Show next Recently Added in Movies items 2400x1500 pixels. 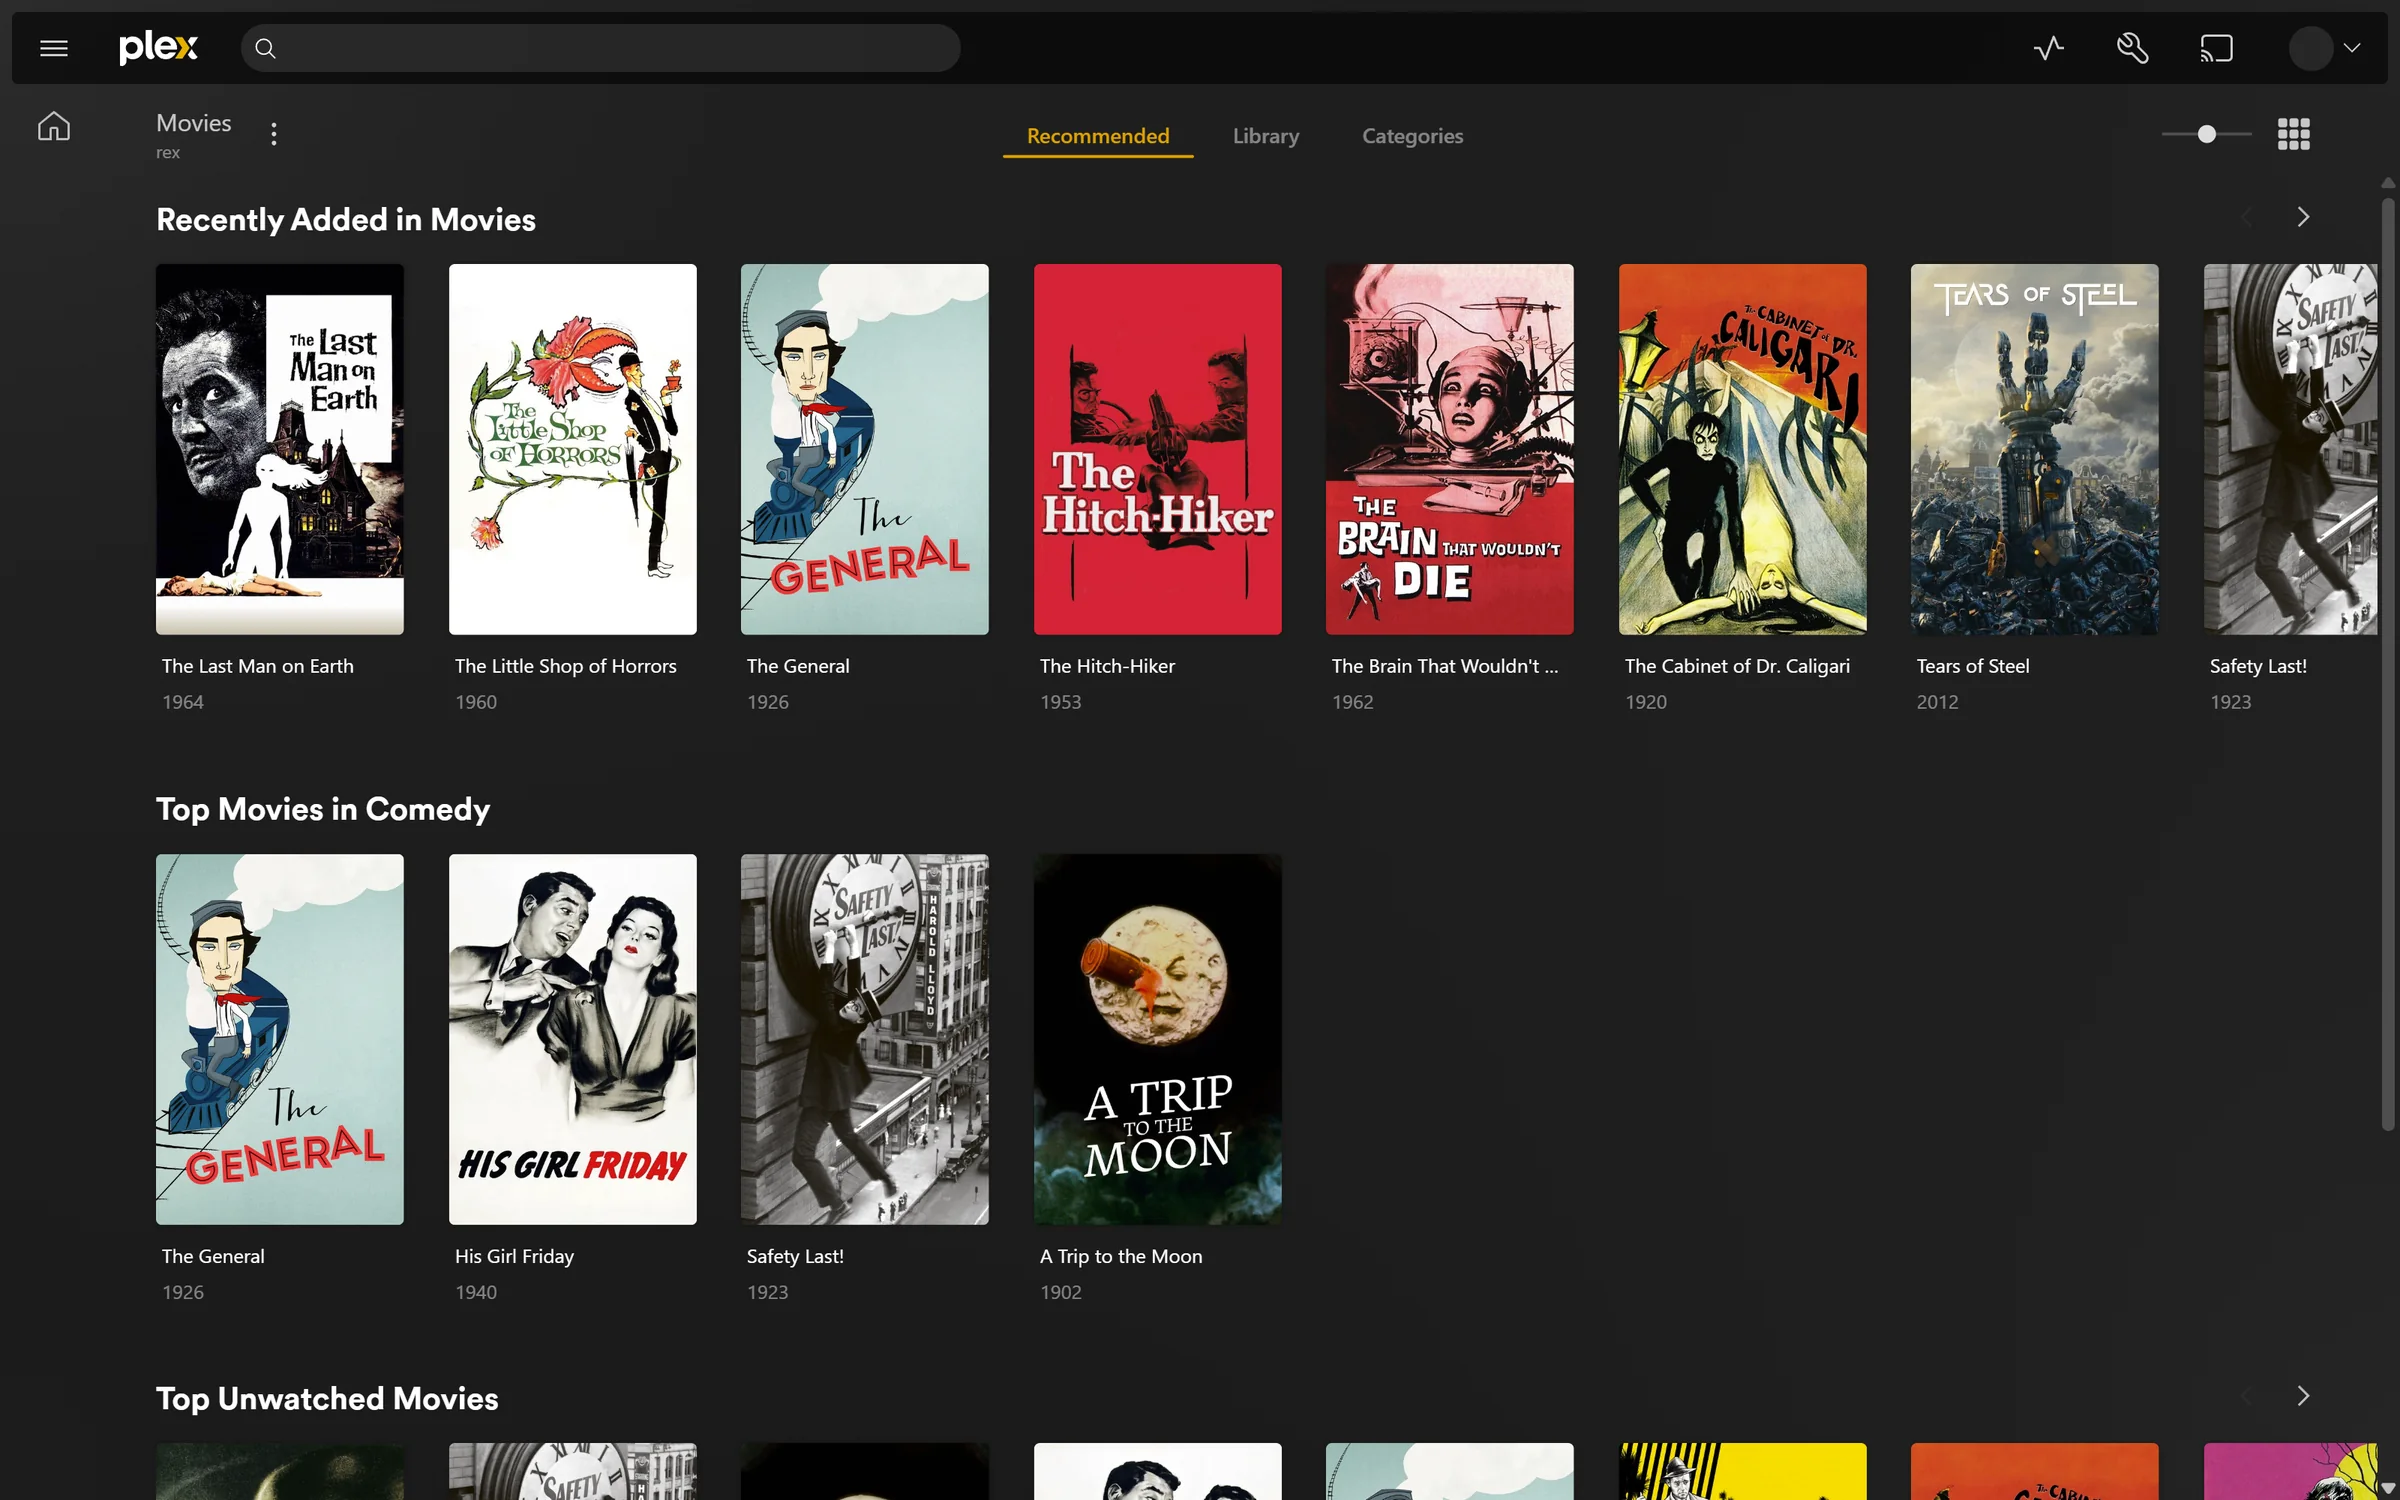tap(2303, 217)
